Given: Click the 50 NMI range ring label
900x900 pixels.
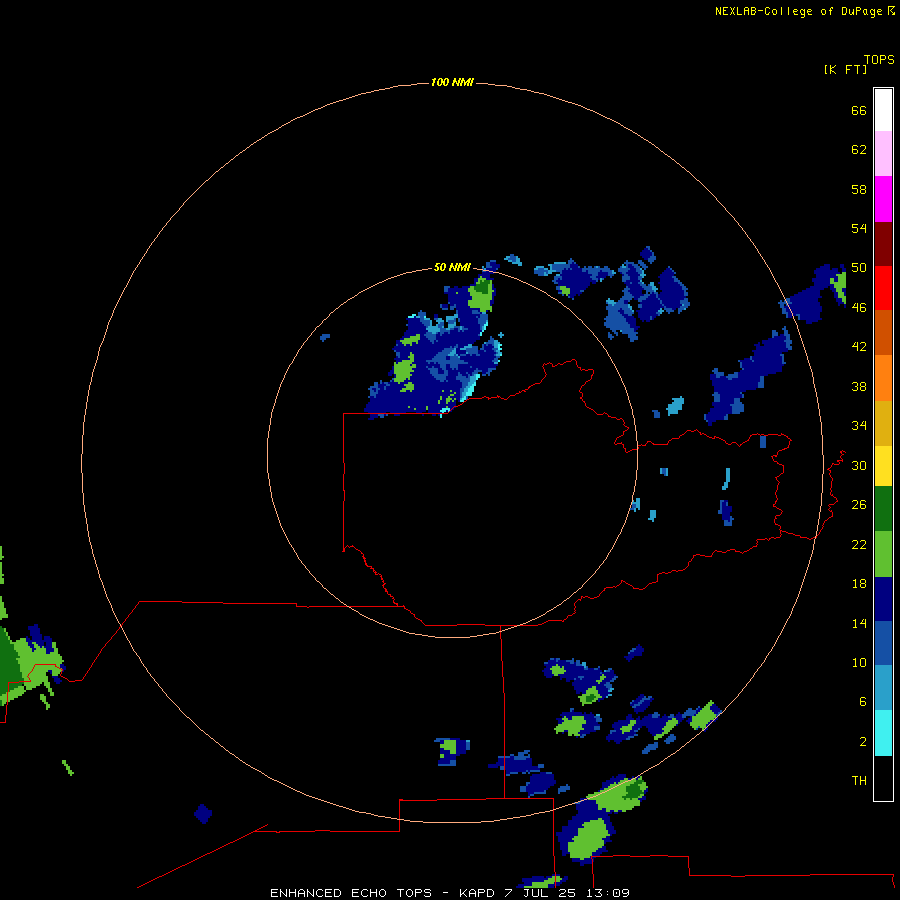Looking at the screenshot, I should (452, 267).
